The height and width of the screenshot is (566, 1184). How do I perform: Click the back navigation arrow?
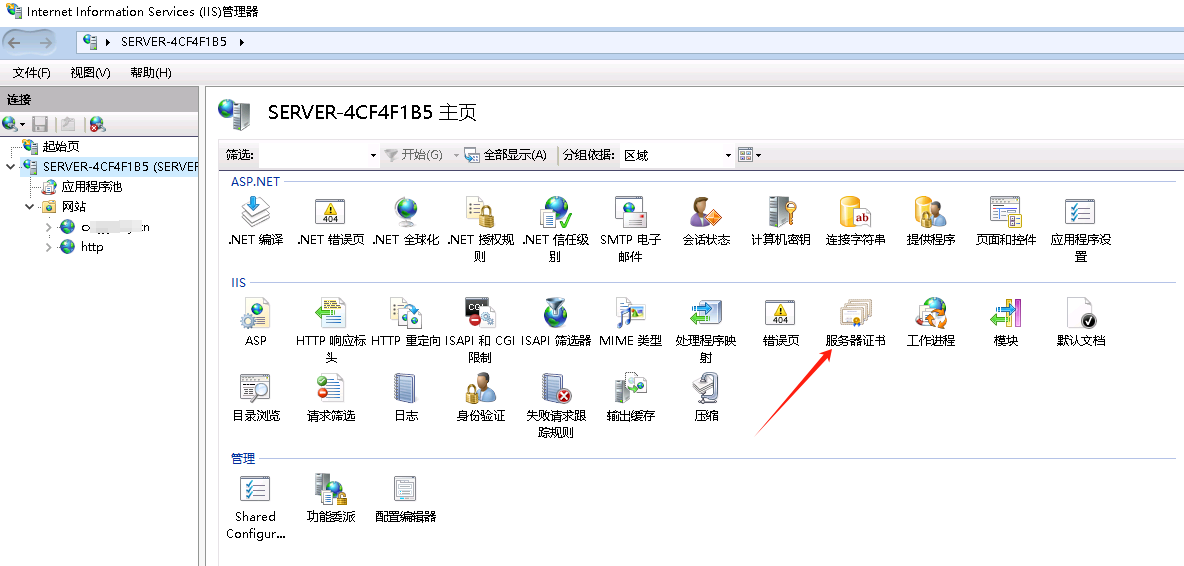(14, 42)
